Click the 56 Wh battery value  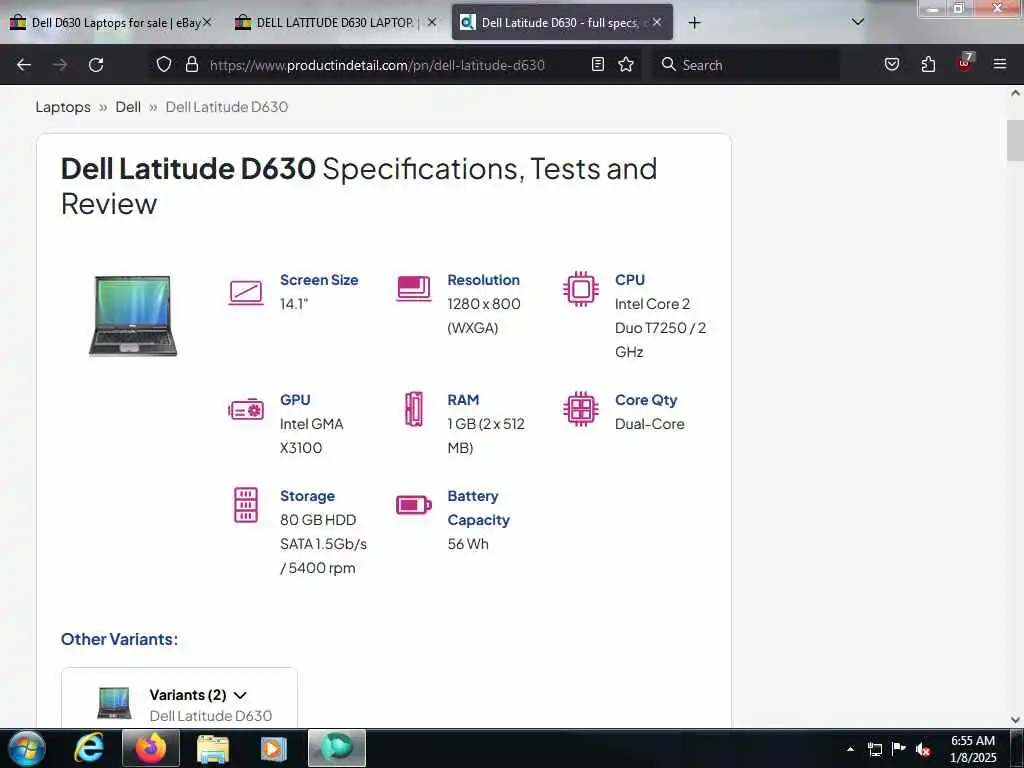pos(468,544)
